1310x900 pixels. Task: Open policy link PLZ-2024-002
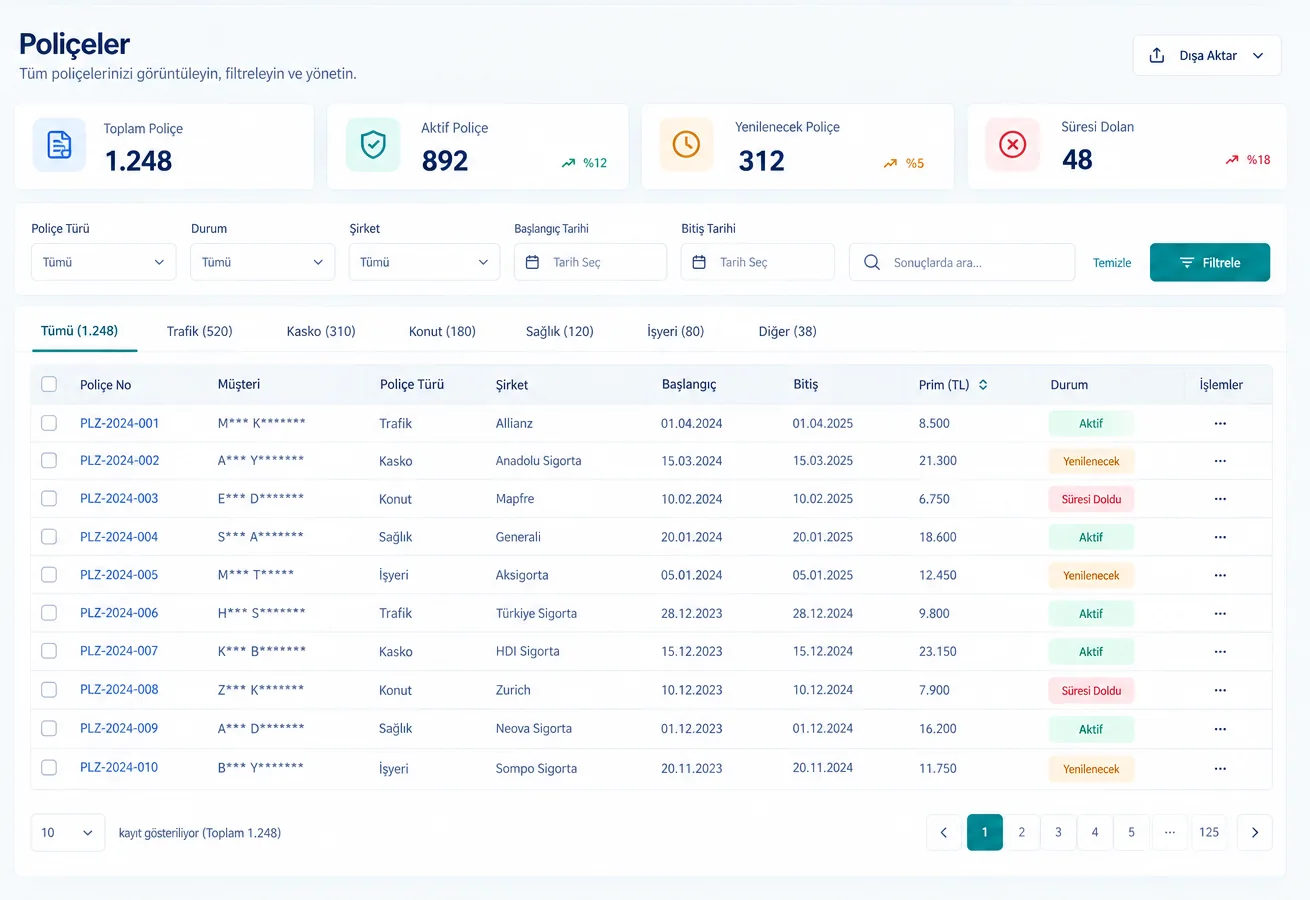click(119, 461)
